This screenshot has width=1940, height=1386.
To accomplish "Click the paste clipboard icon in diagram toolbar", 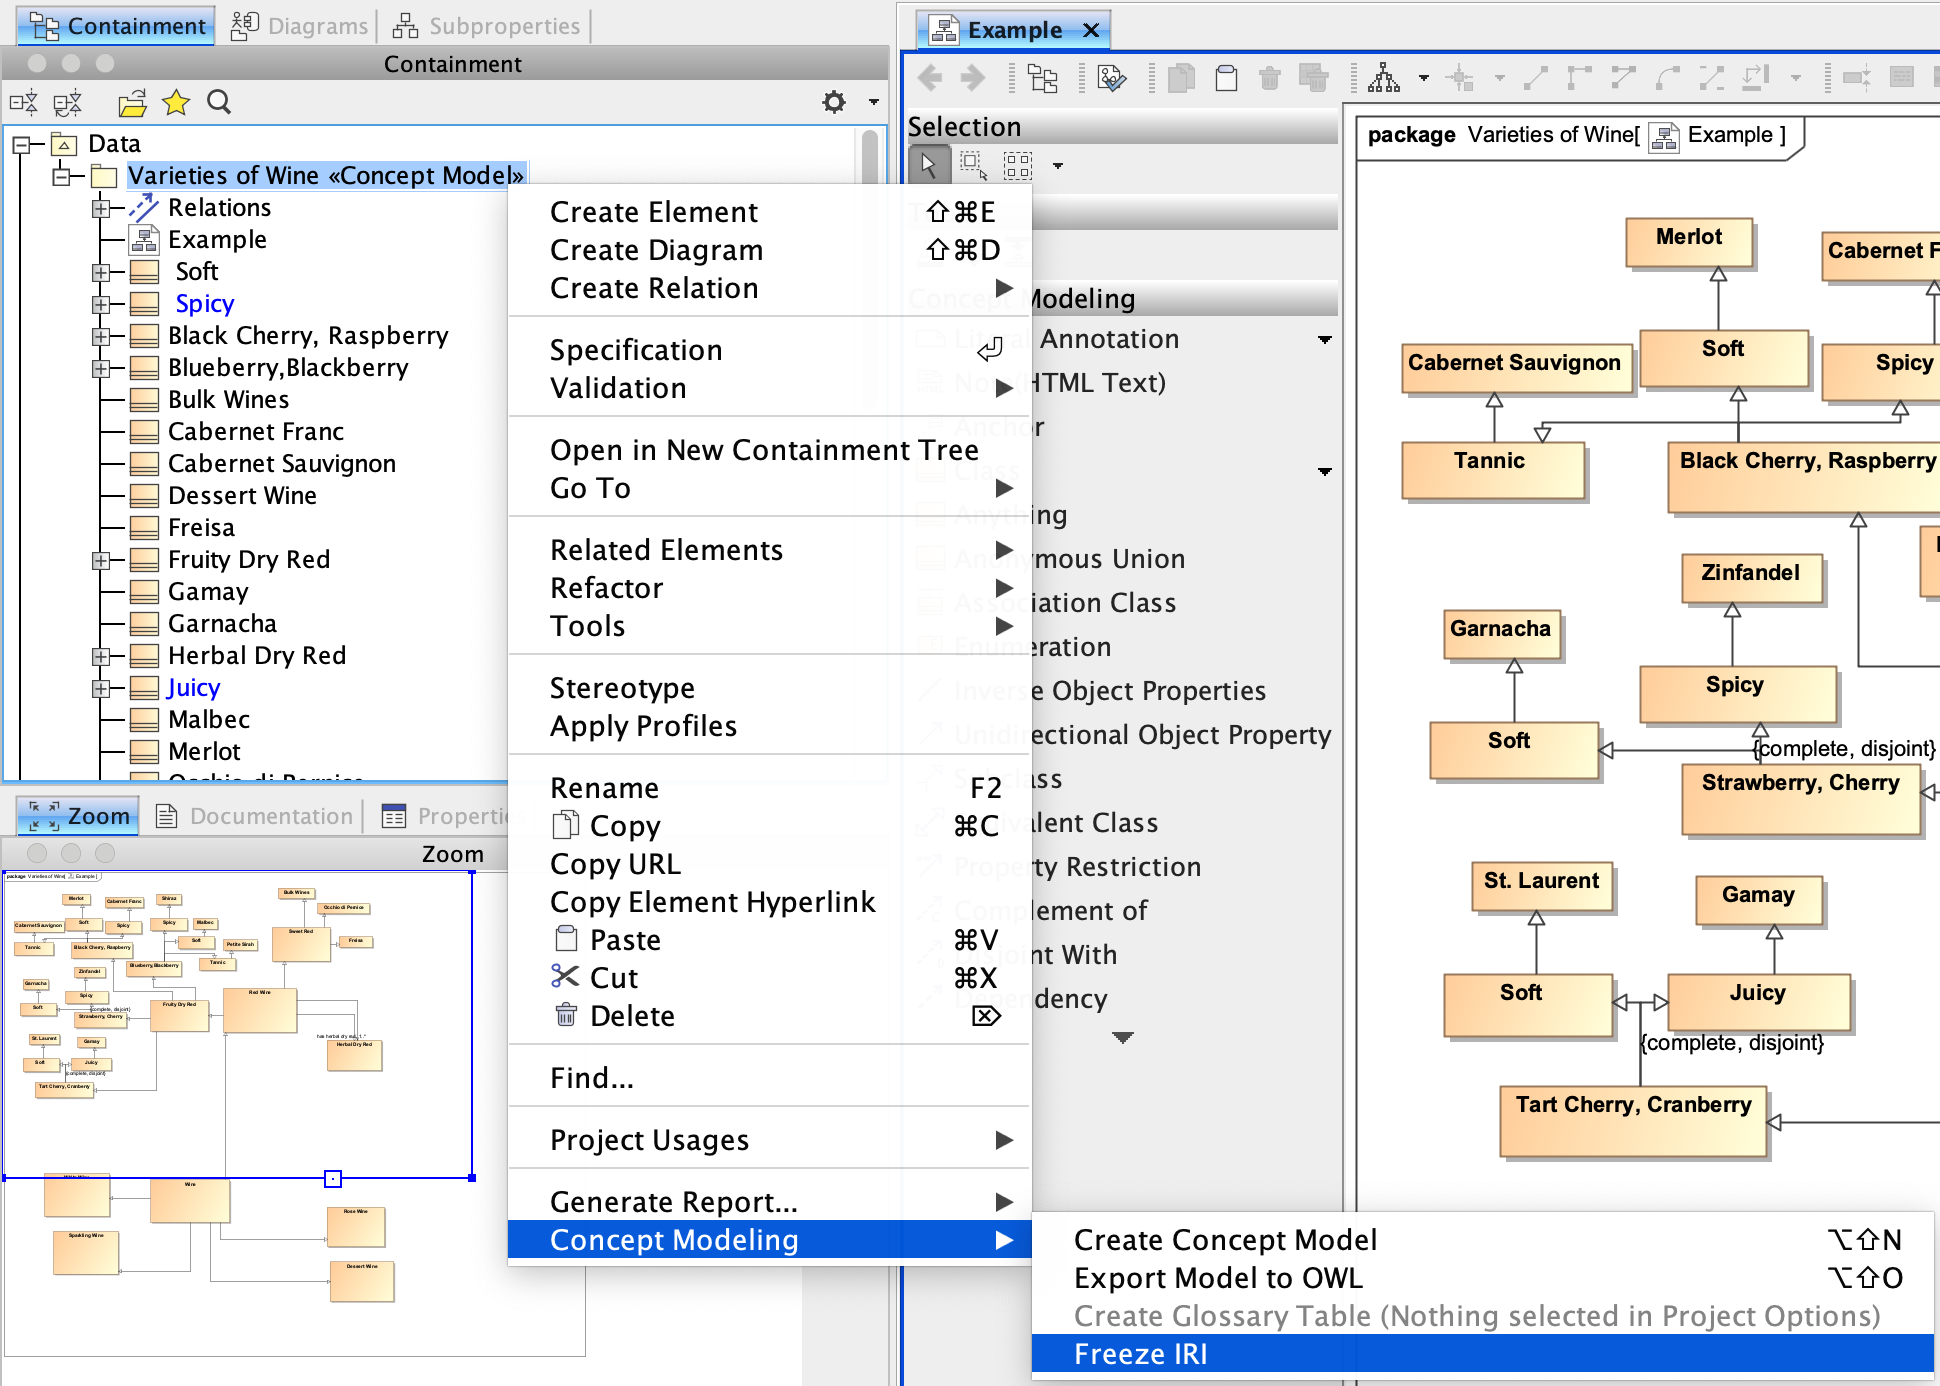I will (1226, 78).
